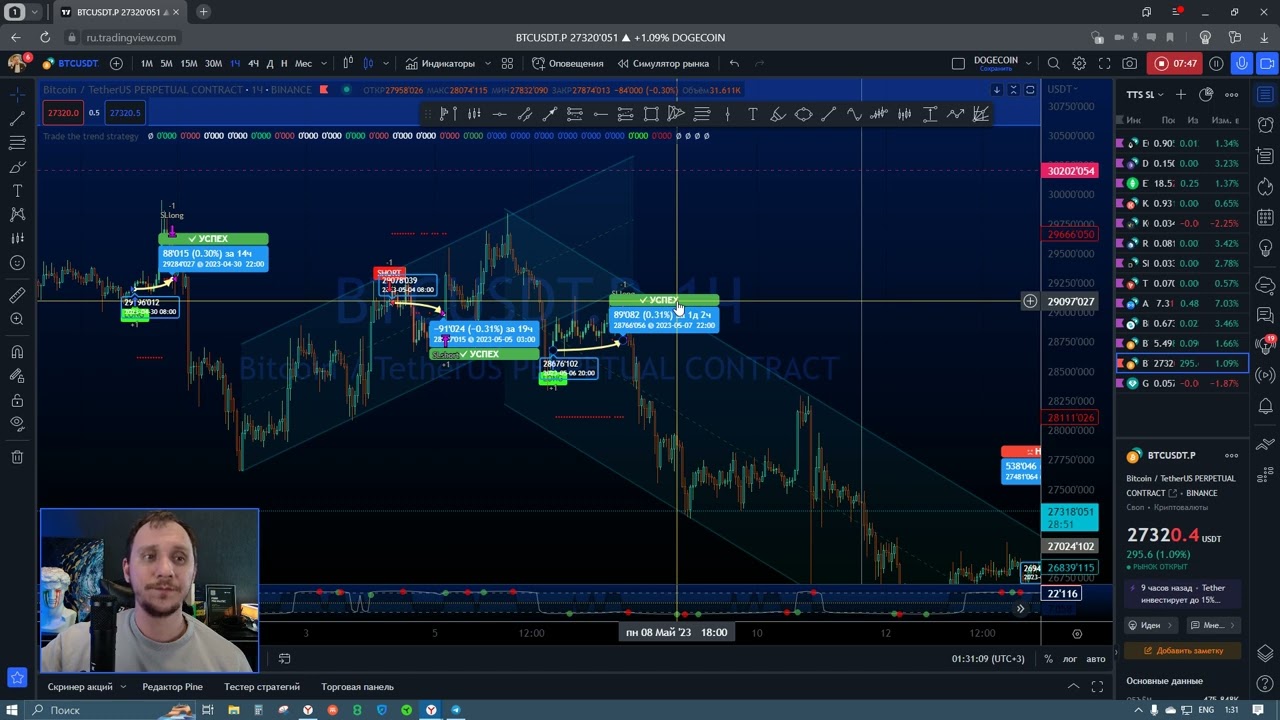Click the Zoom in magnifier tool
Viewport: 1280px width, 720px height.
pyautogui.click(x=17, y=319)
